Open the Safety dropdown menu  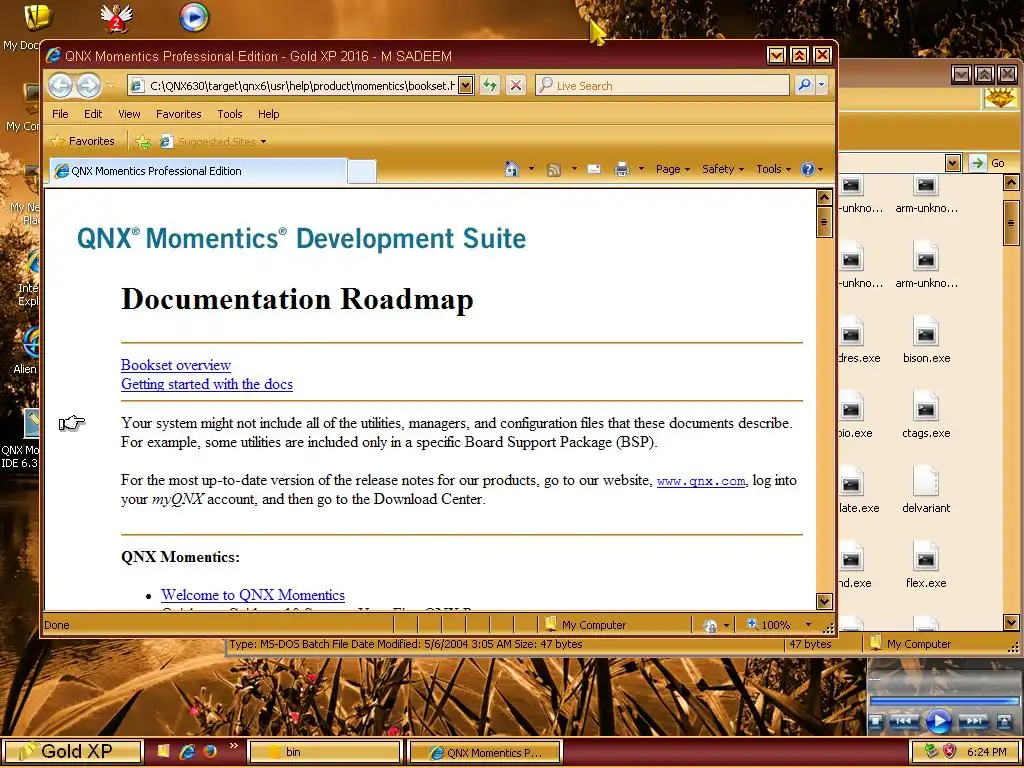pyautogui.click(x=723, y=169)
